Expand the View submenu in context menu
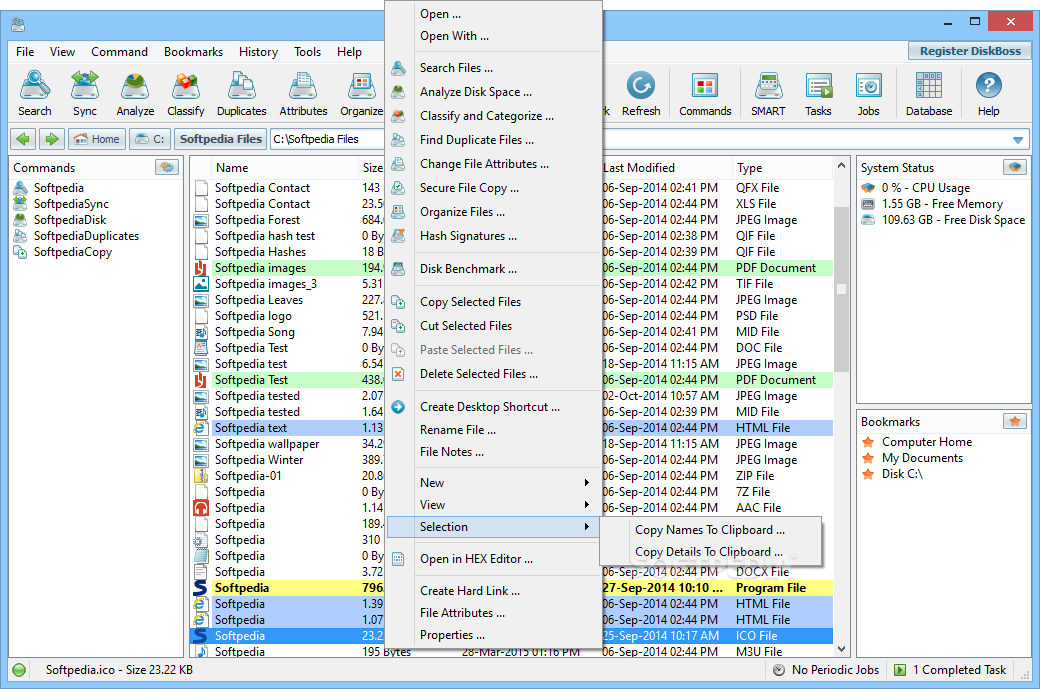The width and height of the screenshot is (1040, 689). (x=493, y=505)
